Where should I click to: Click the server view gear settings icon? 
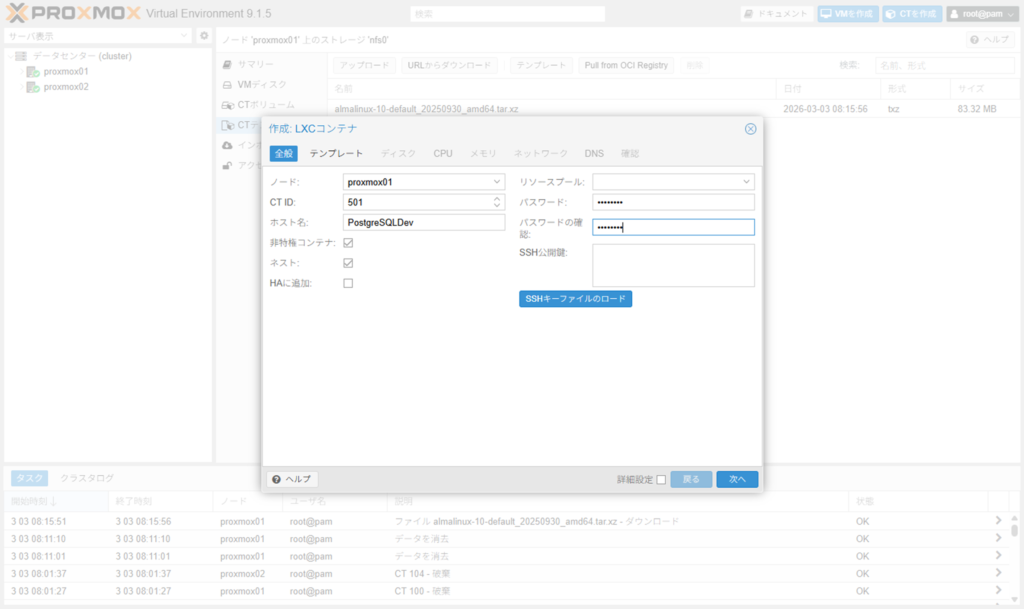click(204, 36)
